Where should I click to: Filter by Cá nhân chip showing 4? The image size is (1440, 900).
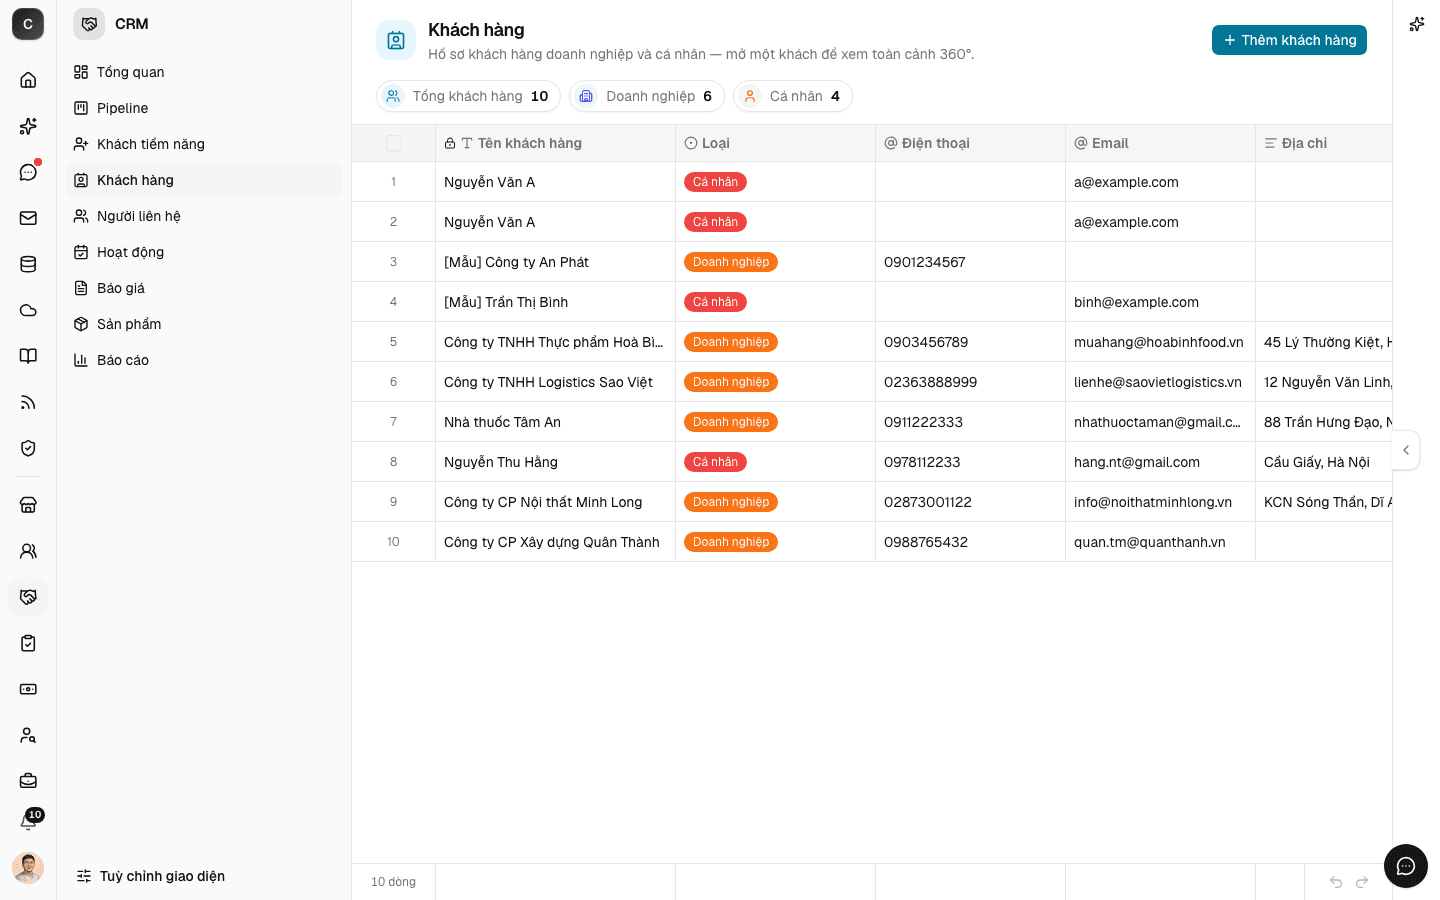coord(793,96)
